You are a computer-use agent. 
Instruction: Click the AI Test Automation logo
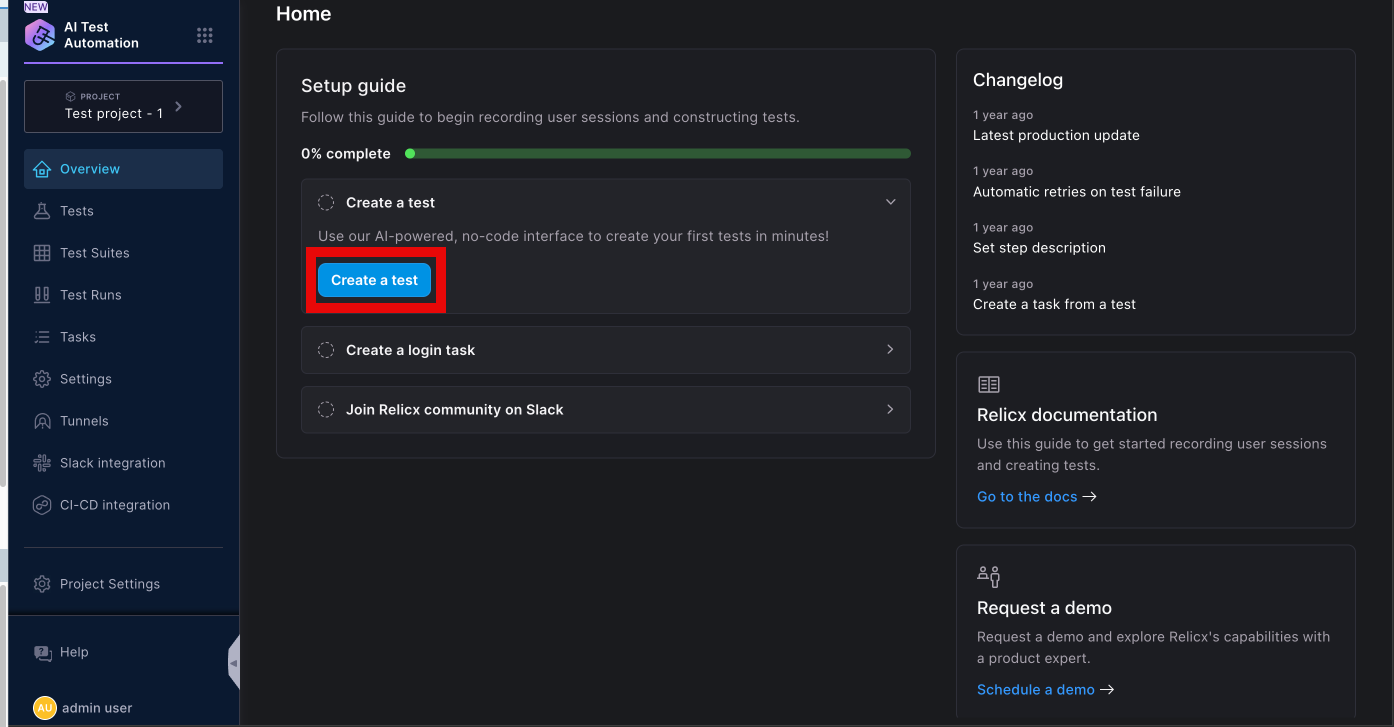tap(40, 35)
